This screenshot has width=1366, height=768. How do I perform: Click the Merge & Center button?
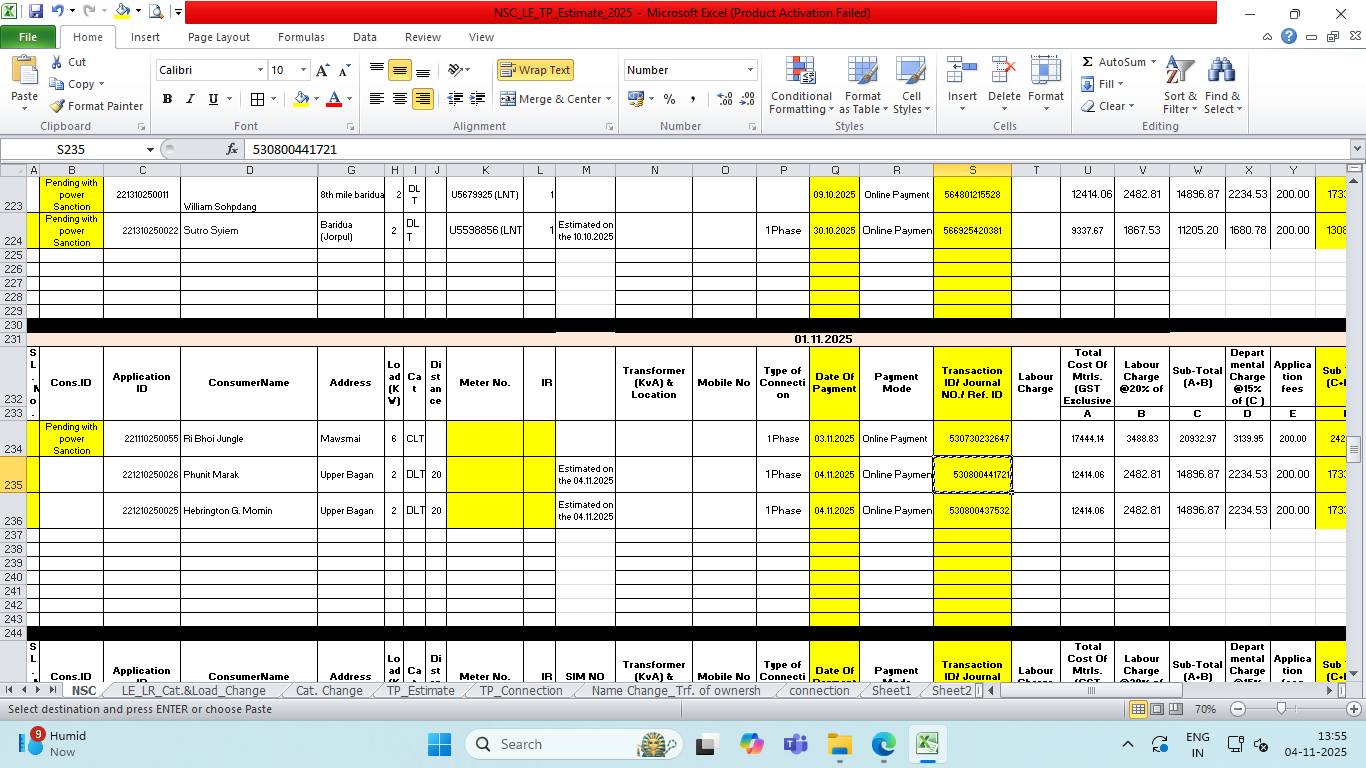coord(551,99)
